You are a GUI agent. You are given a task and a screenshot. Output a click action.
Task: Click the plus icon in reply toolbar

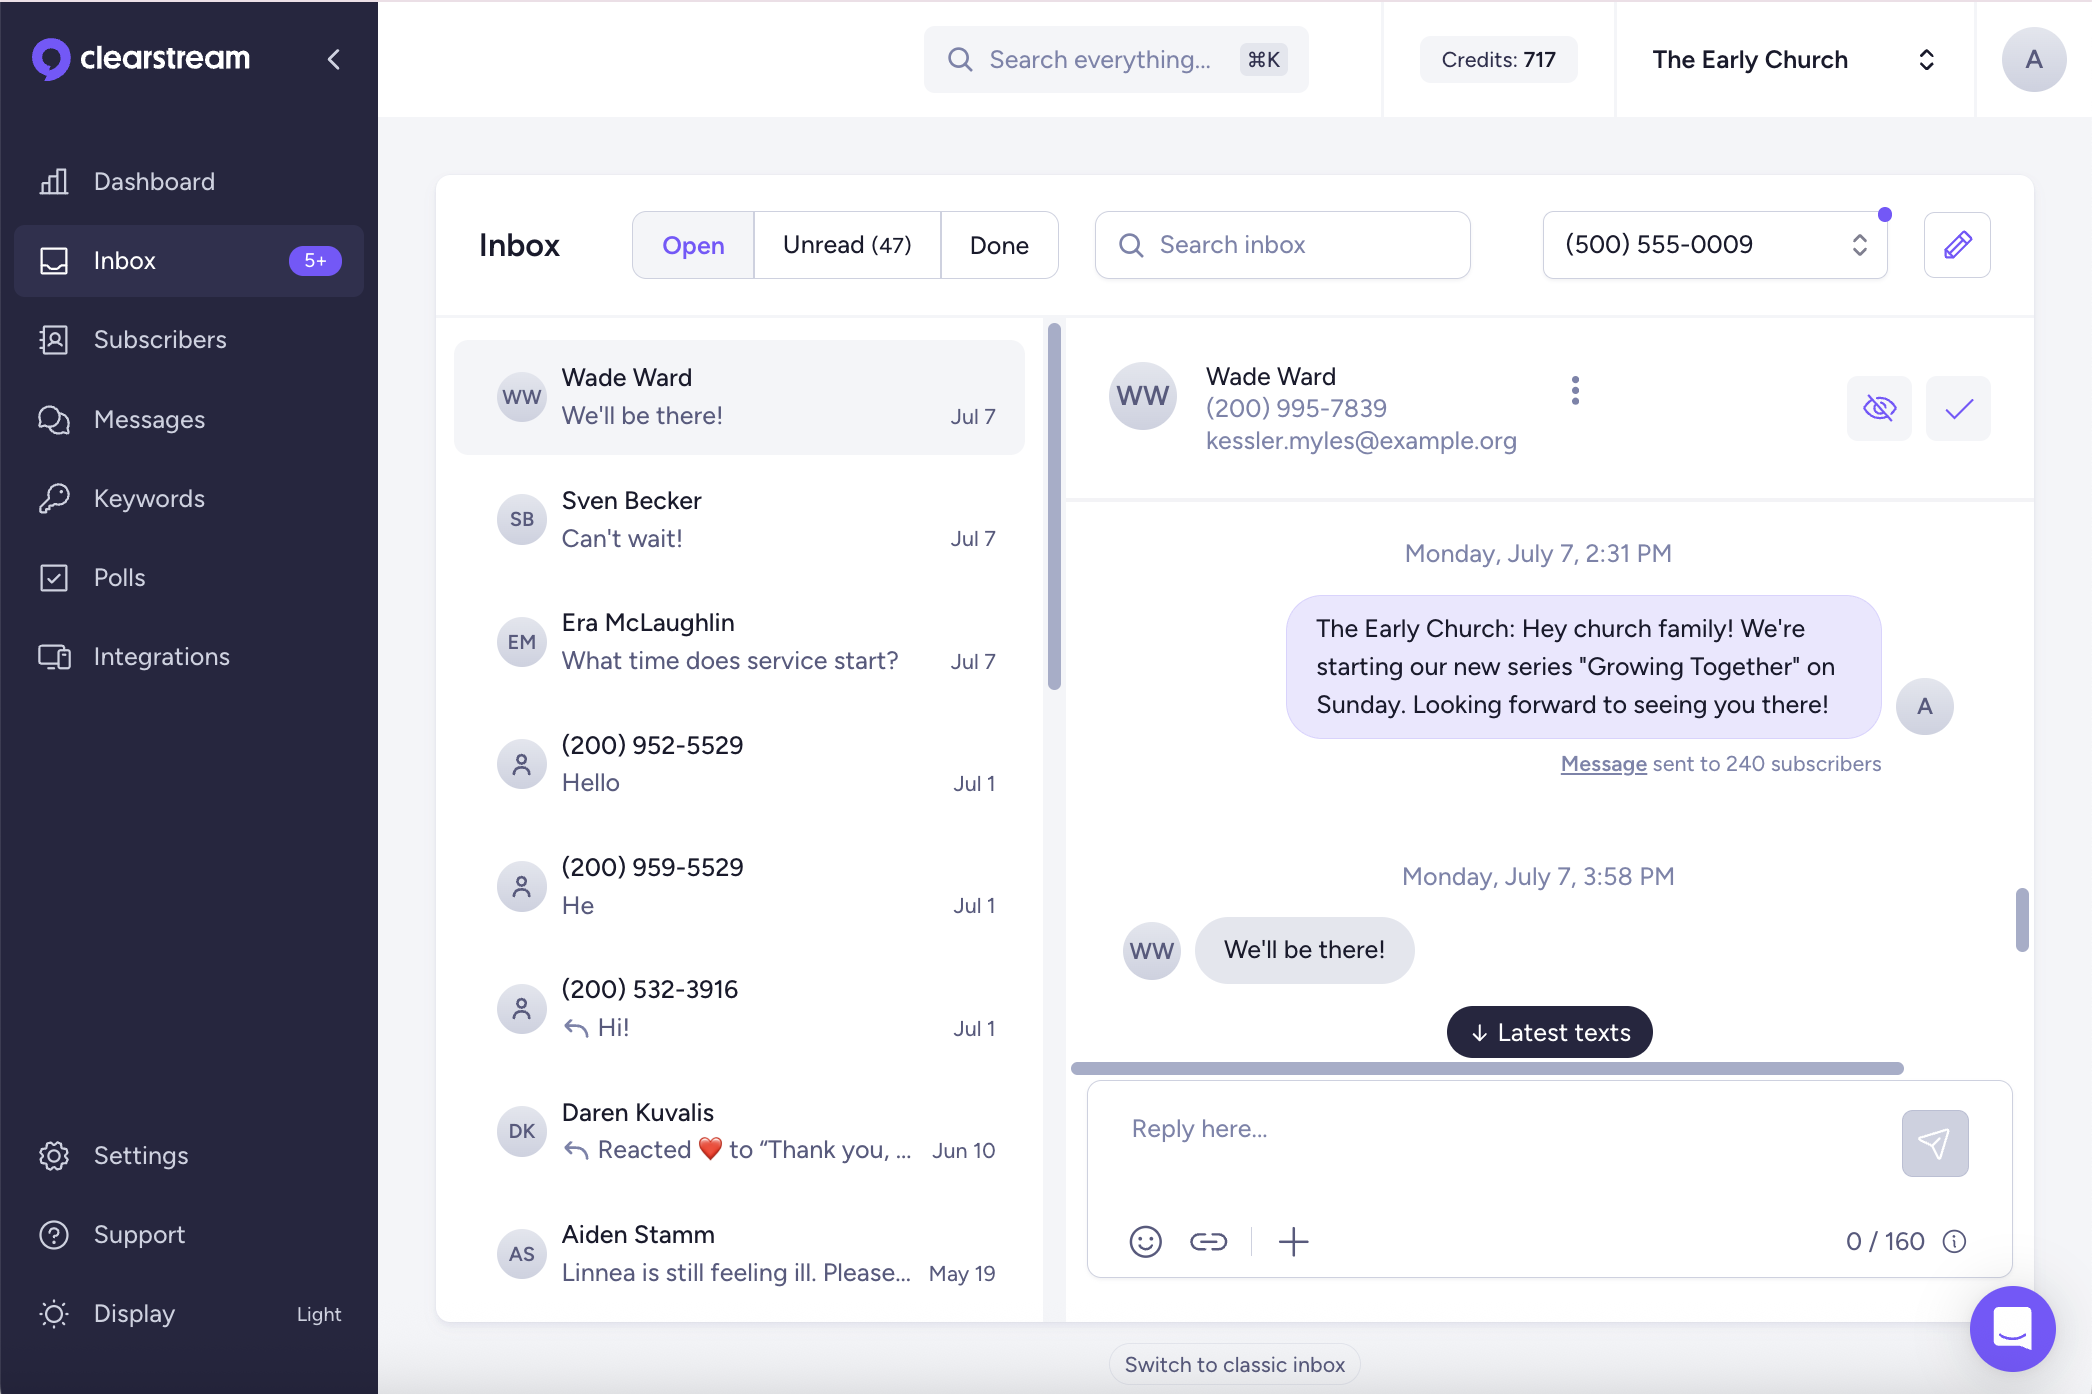coord(1293,1241)
